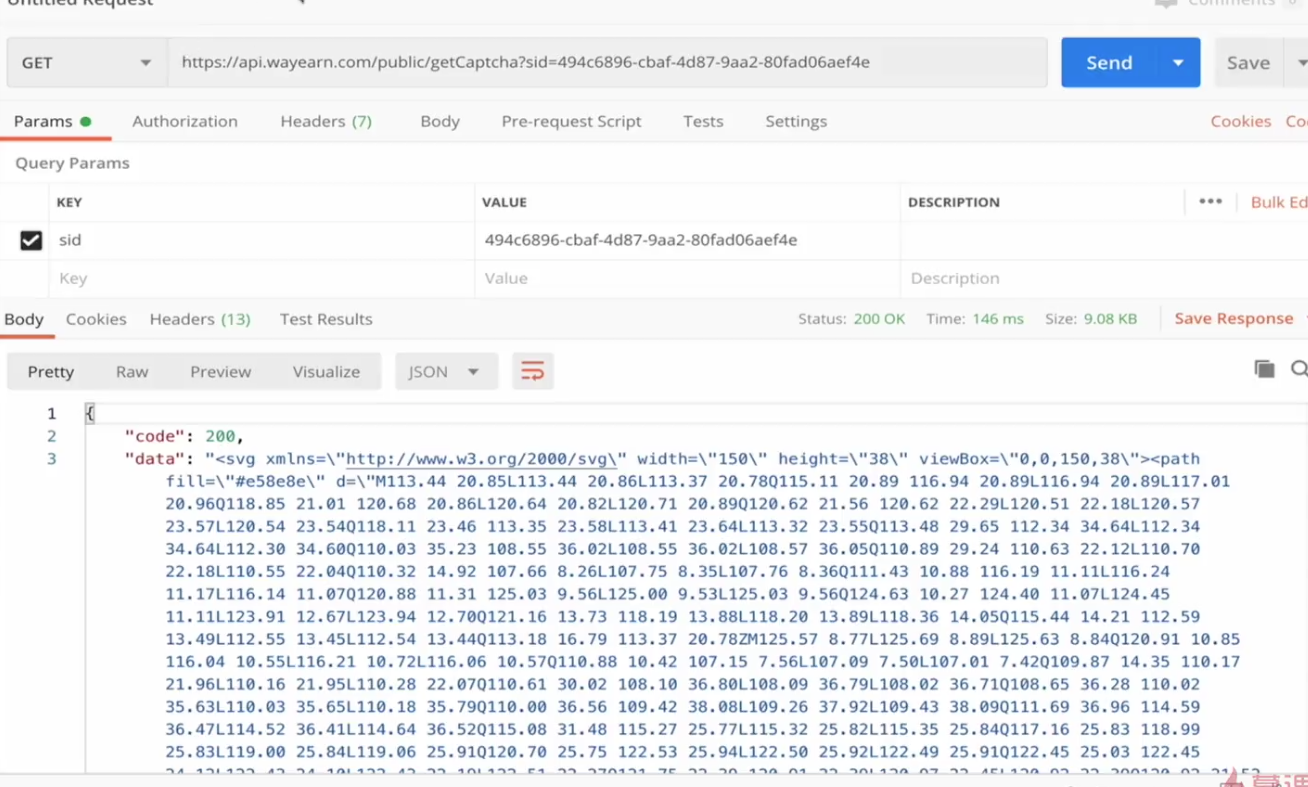This screenshot has height=787, width=1308.
Task: Click the Save button
Action: pos(1248,62)
